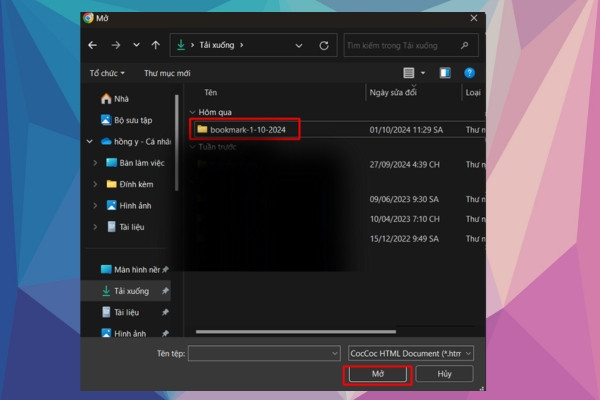Click the download icon in the address bar
The height and width of the screenshot is (400, 600).
[x=181, y=45]
